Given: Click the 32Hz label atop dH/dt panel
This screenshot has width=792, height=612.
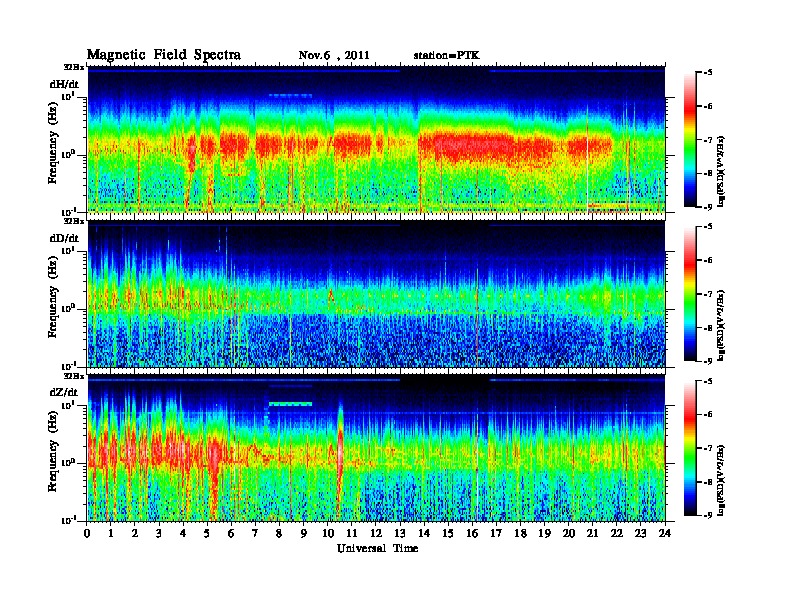Looking at the screenshot, I should (73, 67).
